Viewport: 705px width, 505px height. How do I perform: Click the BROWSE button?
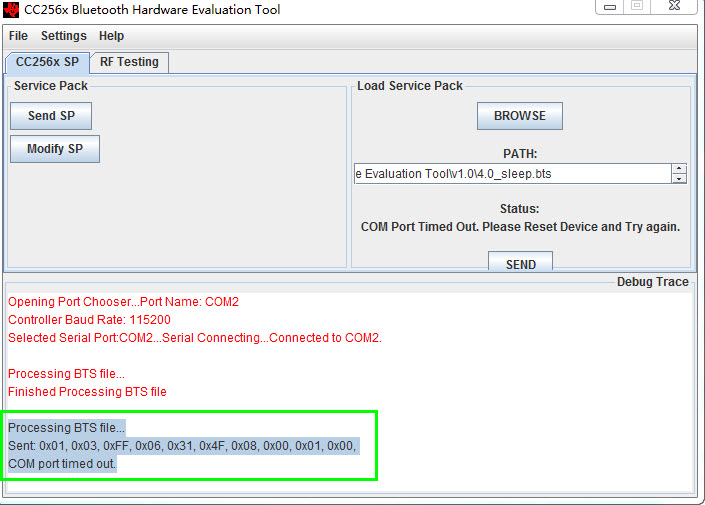coord(520,116)
